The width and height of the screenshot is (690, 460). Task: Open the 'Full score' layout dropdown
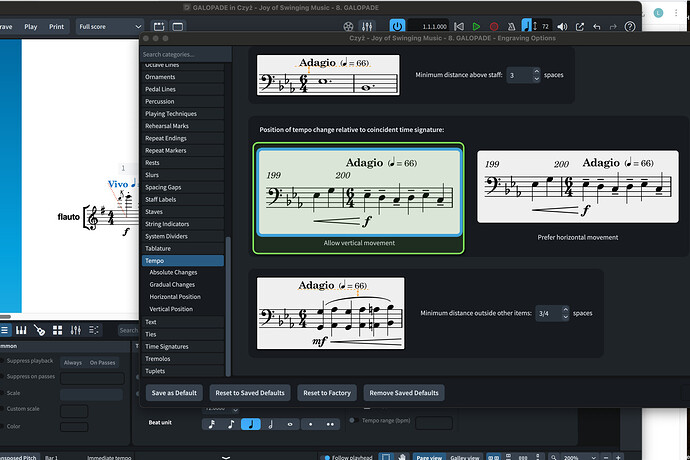[108, 27]
